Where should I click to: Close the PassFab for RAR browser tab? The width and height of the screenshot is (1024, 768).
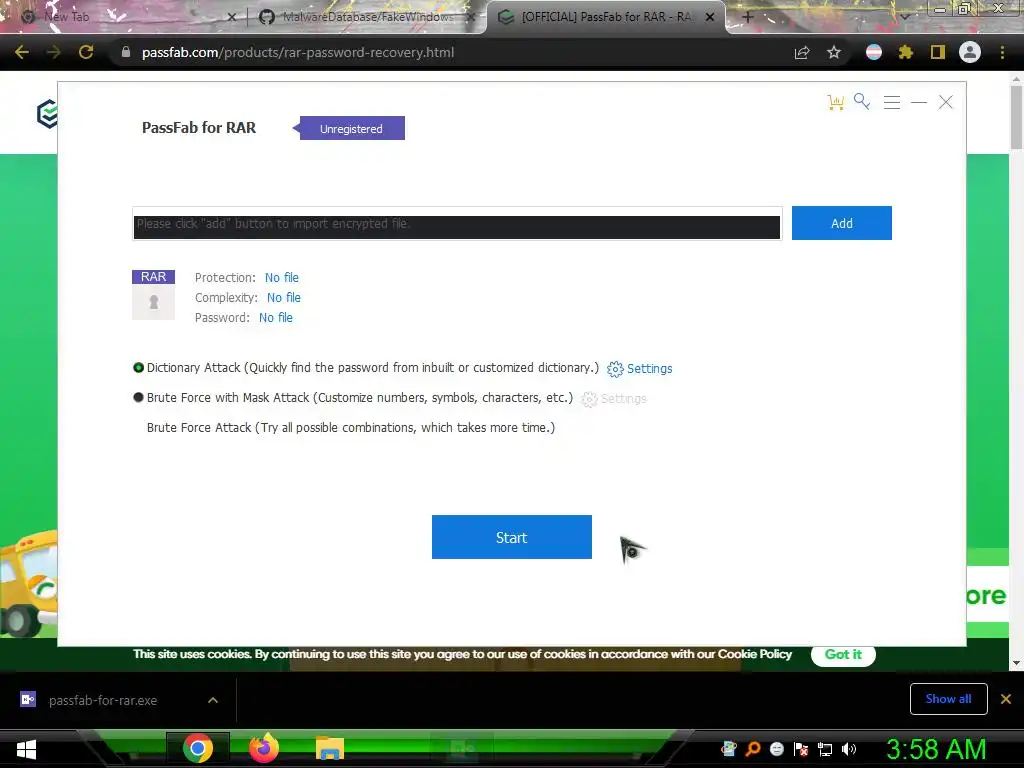[710, 17]
